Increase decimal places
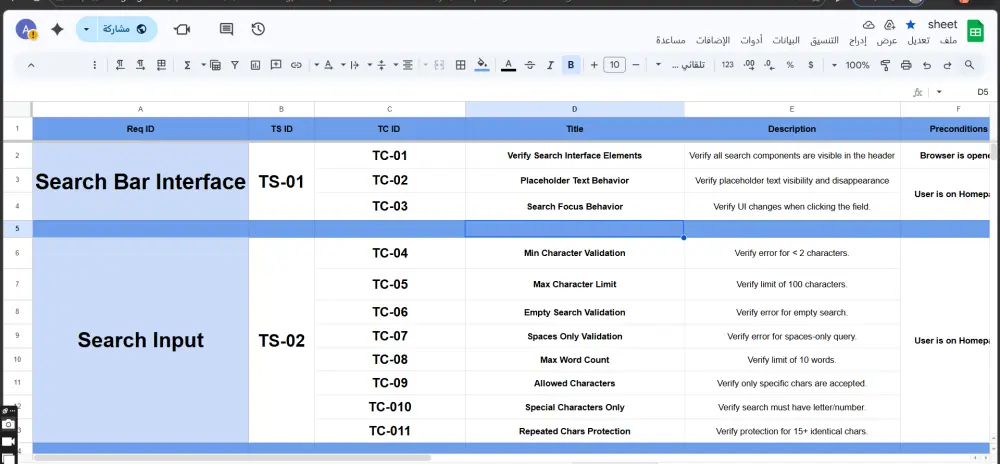 749,65
